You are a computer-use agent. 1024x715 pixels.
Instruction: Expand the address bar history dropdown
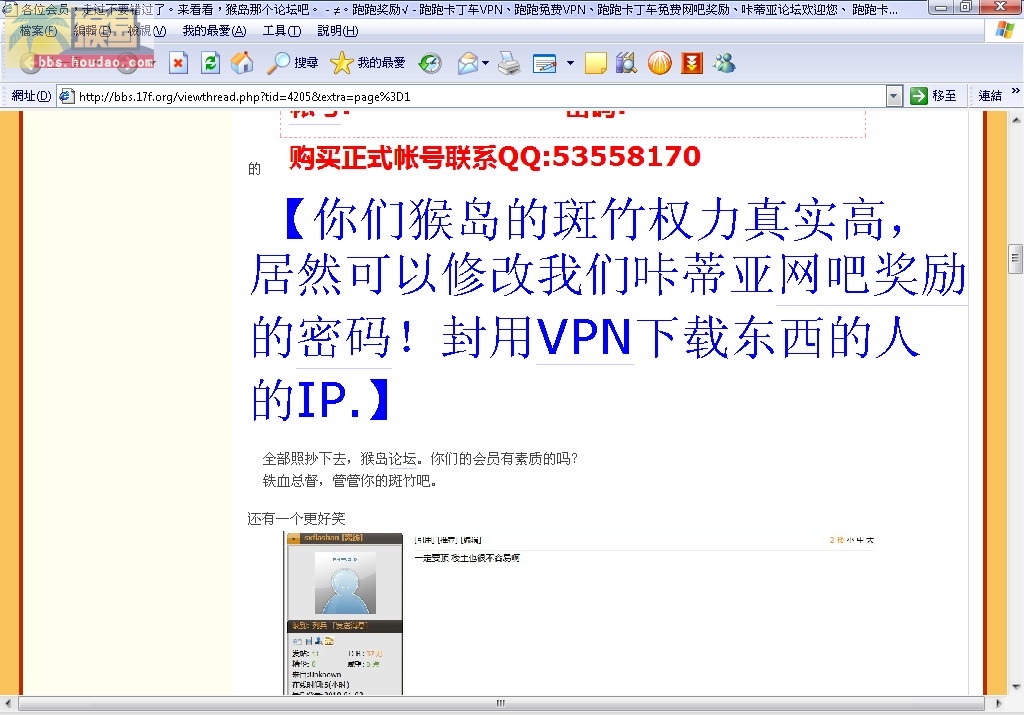pos(894,97)
